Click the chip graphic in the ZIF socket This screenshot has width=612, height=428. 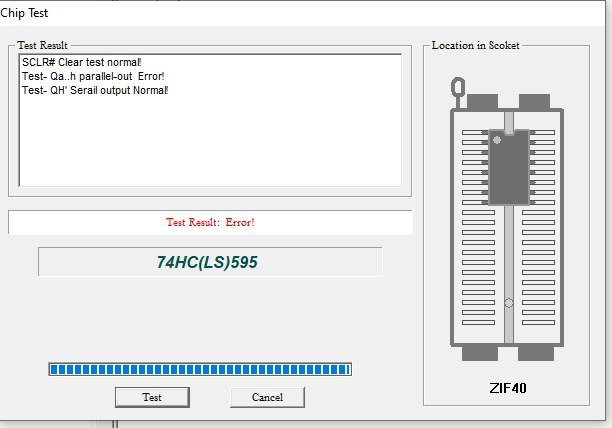click(x=509, y=168)
